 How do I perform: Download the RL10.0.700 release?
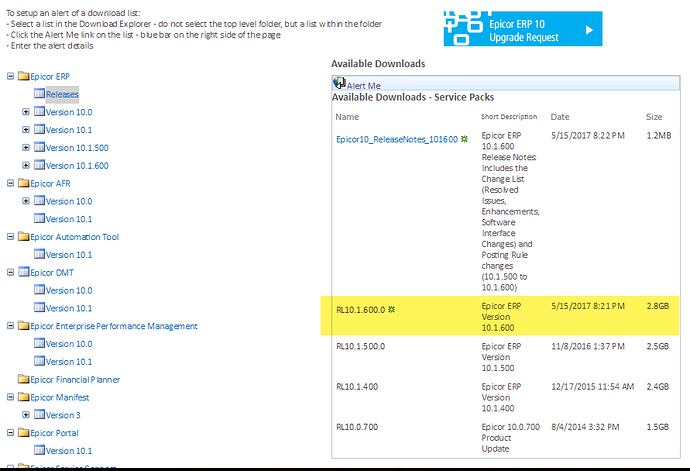click(x=357, y=427)
